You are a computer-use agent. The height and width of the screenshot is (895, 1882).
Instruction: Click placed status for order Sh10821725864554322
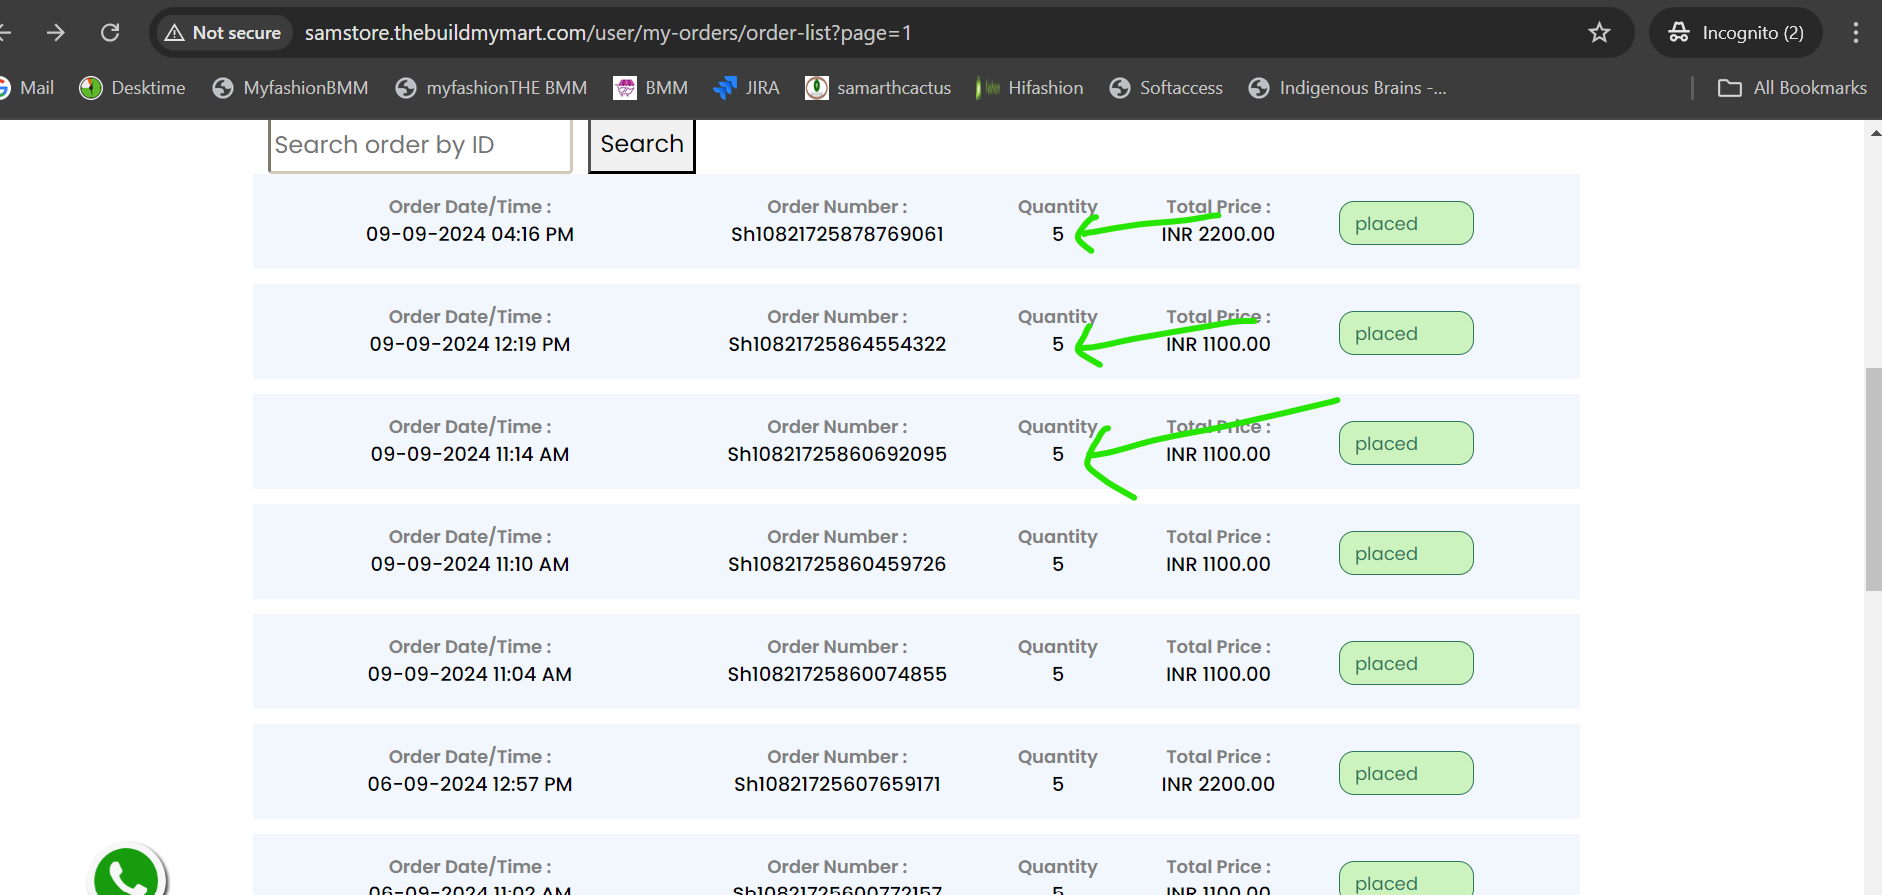pos(1406,333)
